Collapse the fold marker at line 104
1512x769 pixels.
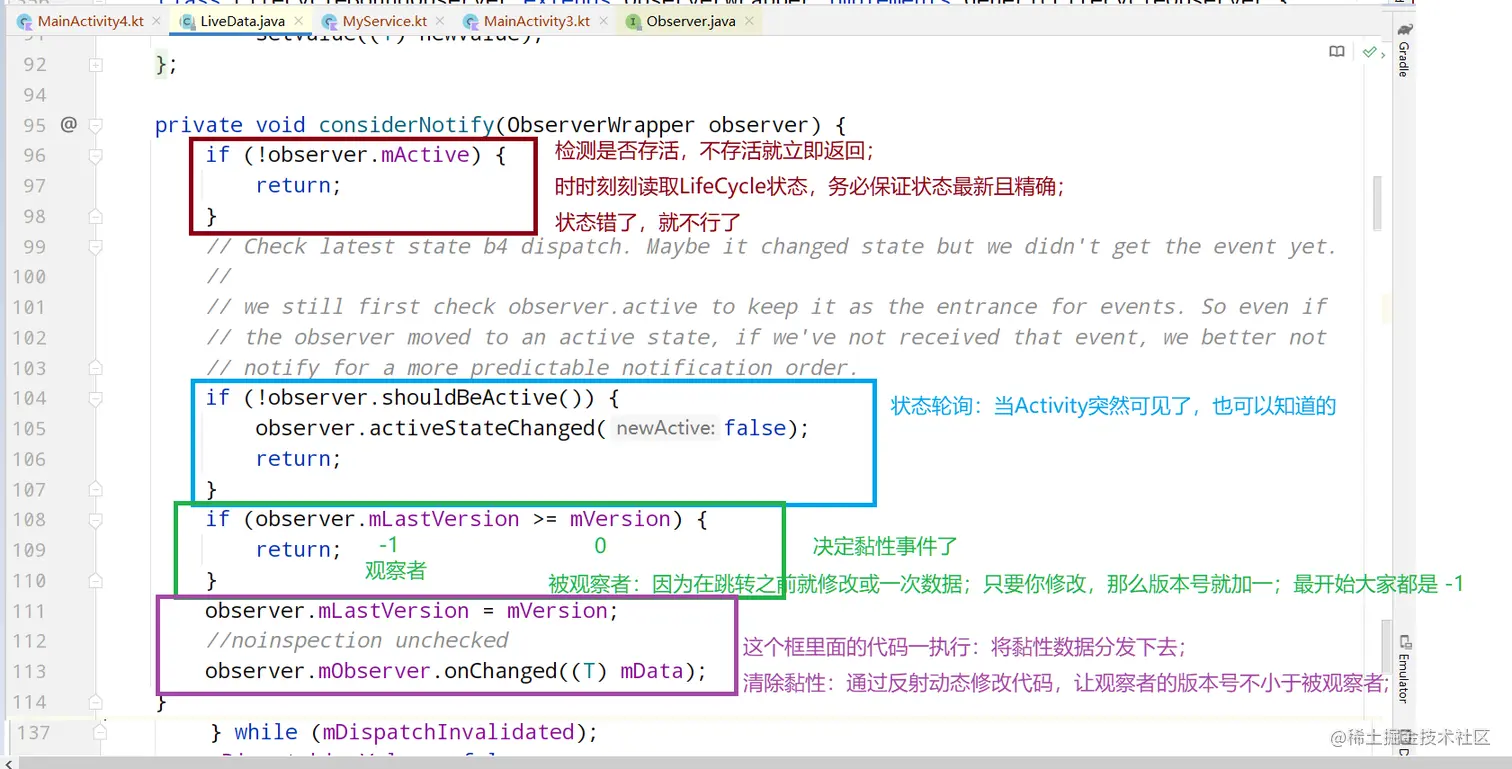coord(95,397)
